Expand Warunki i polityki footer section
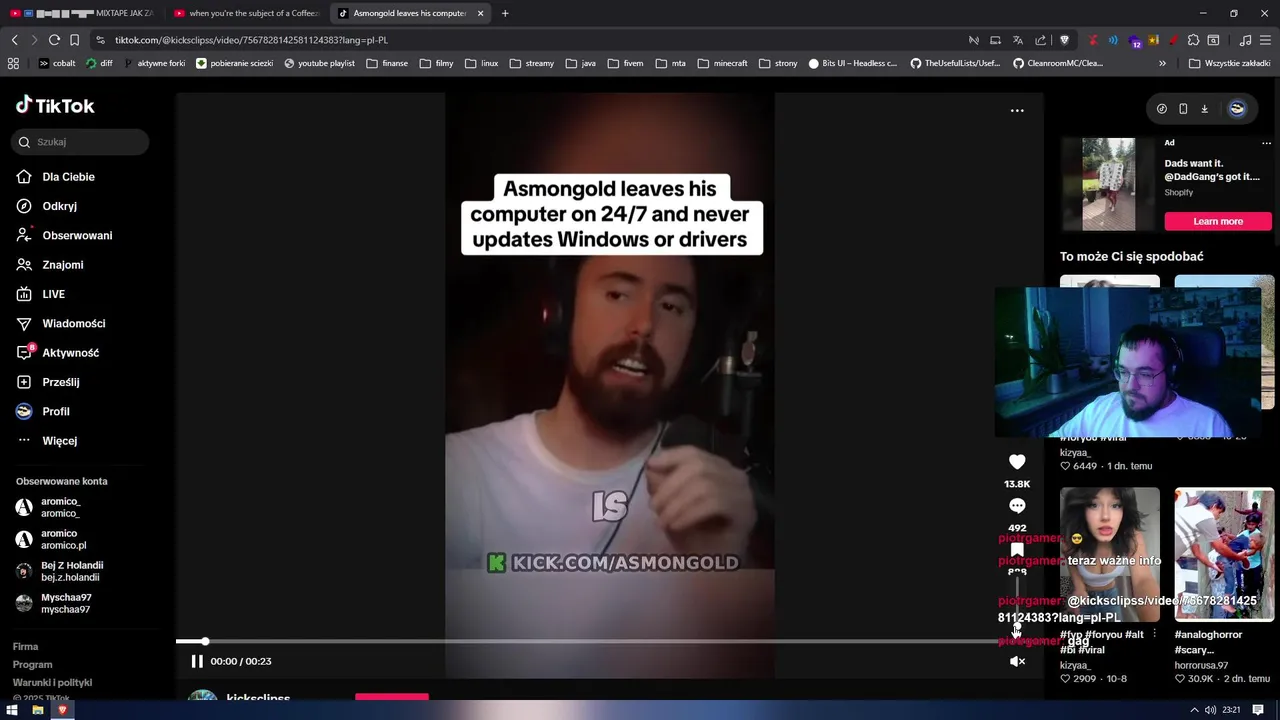Viewport: 1280px width, 720px height. 52,683
